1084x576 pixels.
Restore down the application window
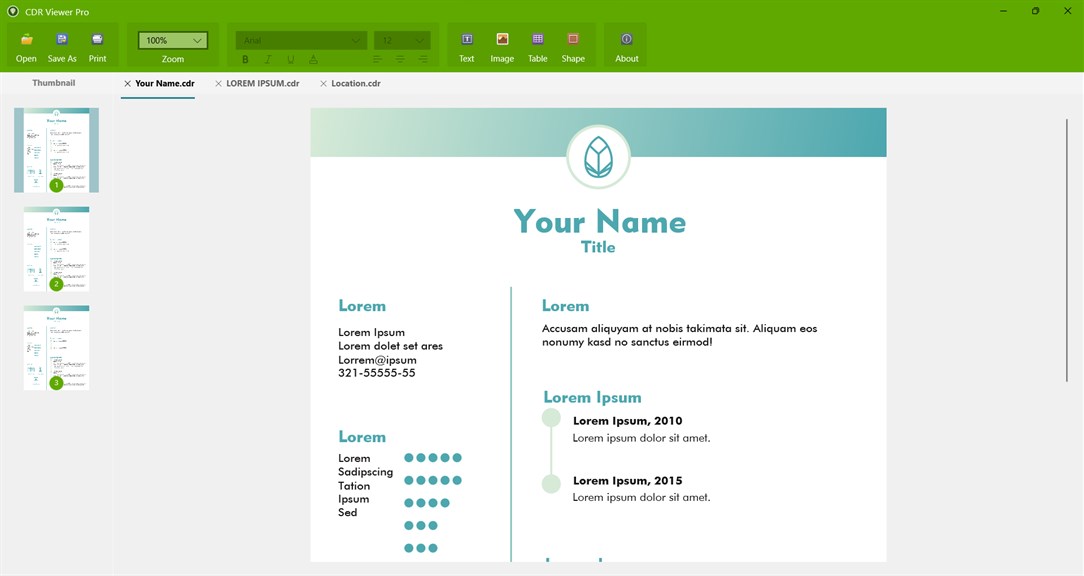(1035, 11)
